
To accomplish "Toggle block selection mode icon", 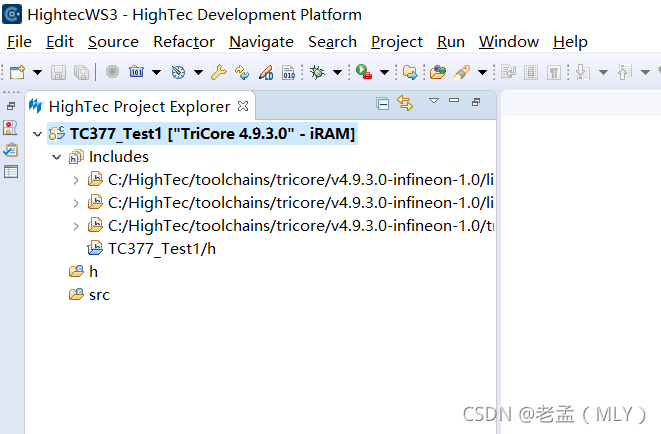I will 531,72.
